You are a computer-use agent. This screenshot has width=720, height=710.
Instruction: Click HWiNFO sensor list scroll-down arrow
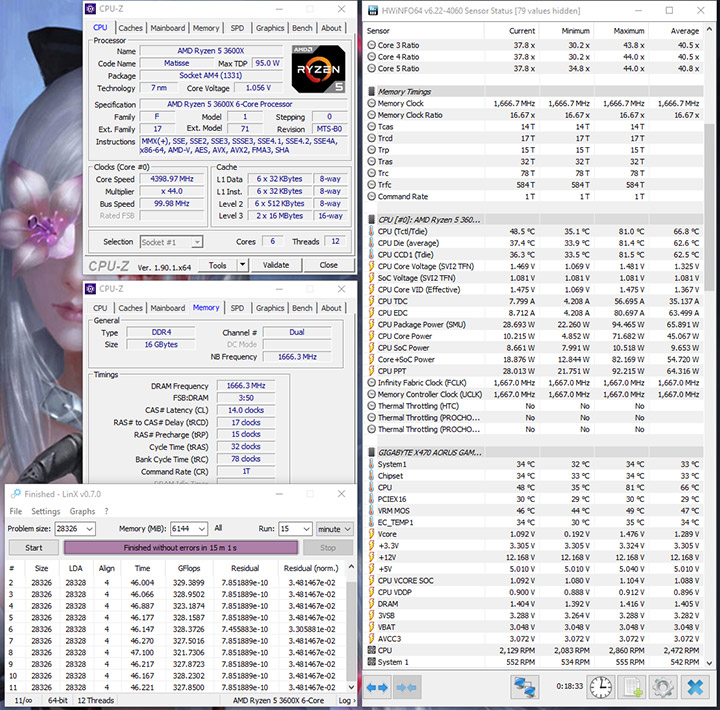click(x=709, y=662)
